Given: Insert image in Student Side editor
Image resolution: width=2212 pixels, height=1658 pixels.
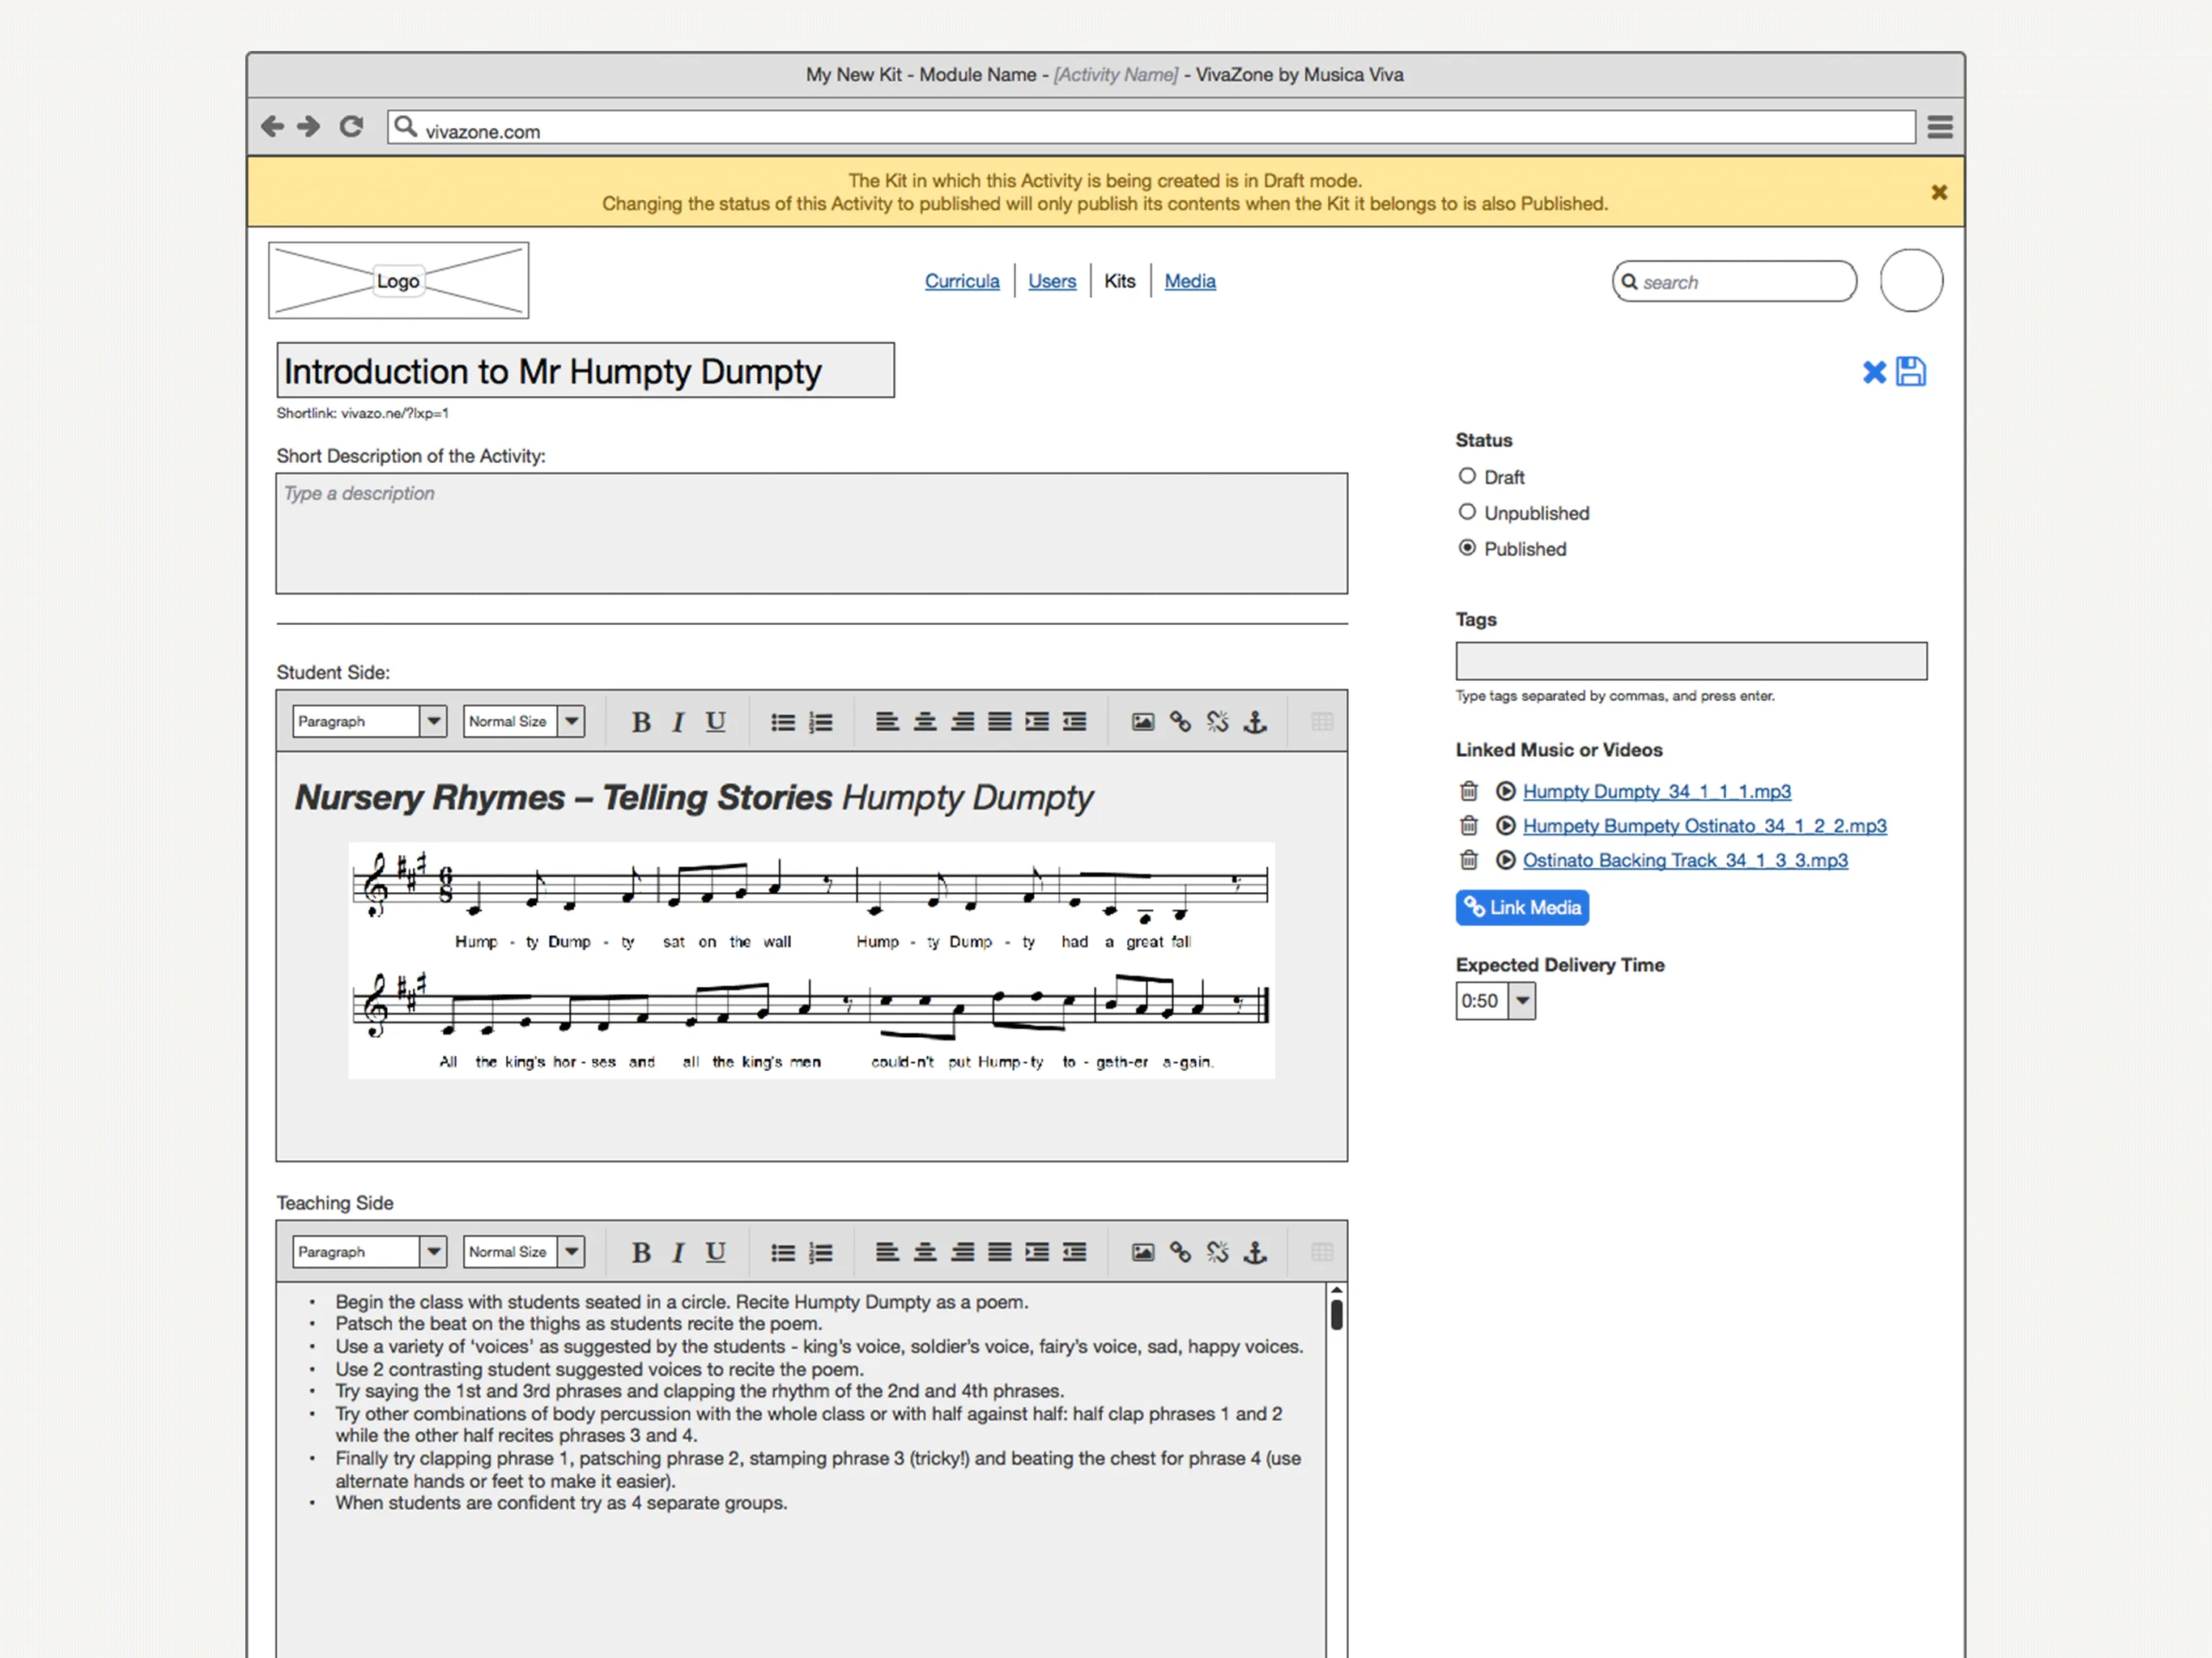Looking at the screenshot, I should point(1142,722).
